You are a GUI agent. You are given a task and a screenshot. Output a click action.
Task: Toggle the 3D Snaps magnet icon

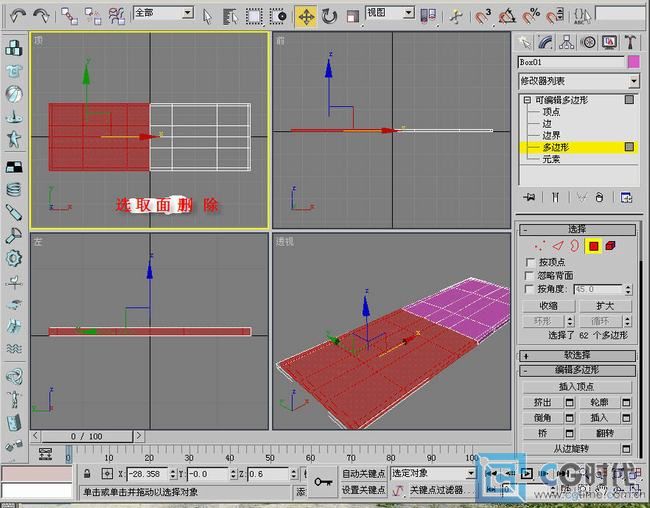(483, 17)
